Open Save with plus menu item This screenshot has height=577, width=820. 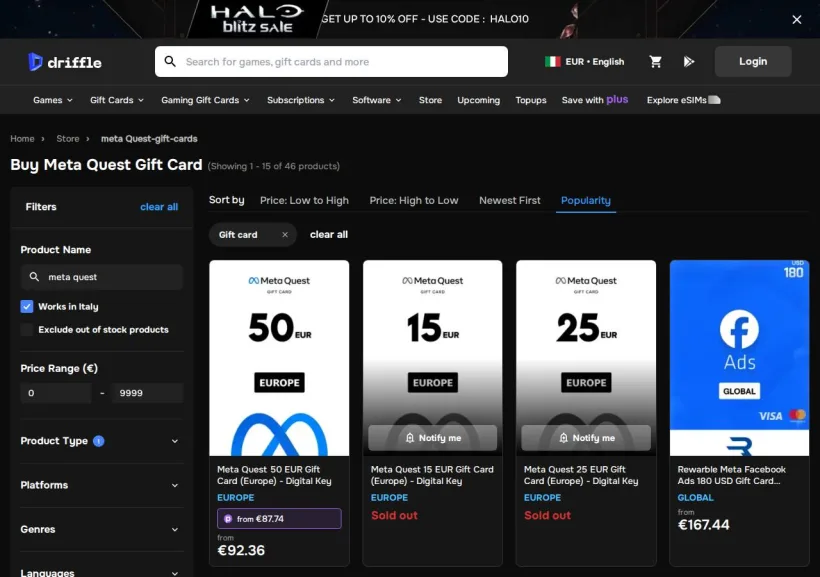point(595,100)
